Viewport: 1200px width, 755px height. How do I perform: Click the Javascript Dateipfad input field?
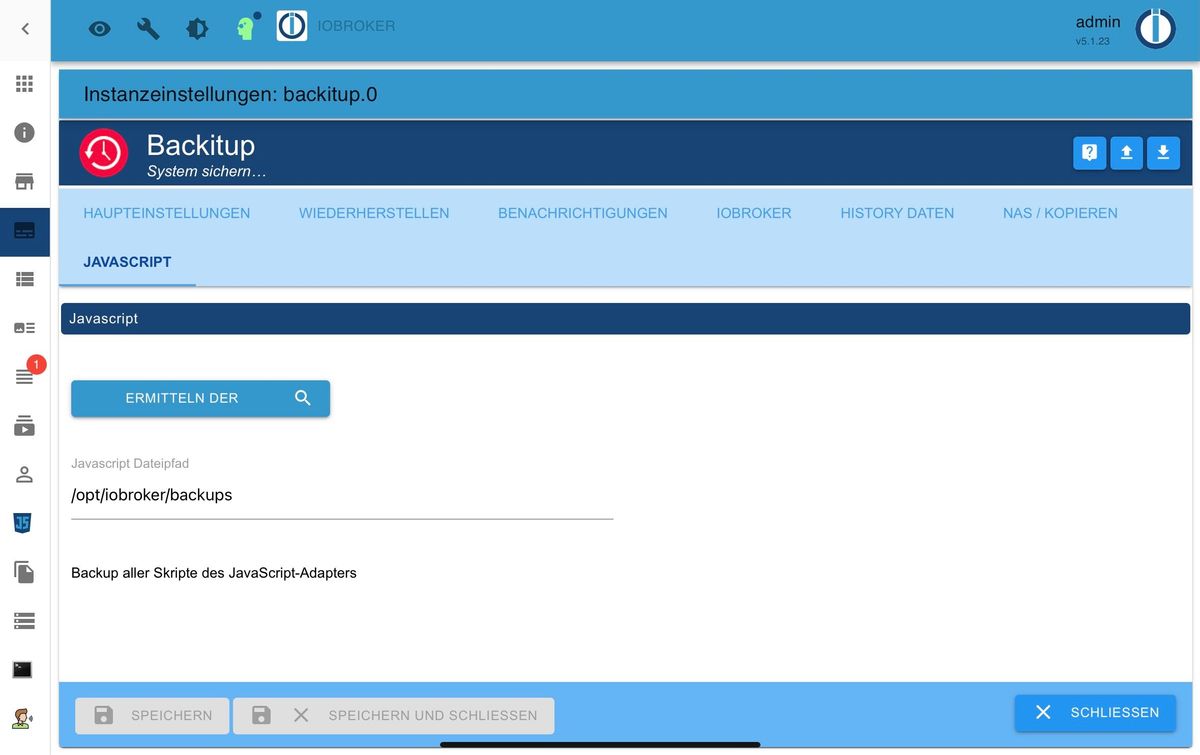point(342,495)
